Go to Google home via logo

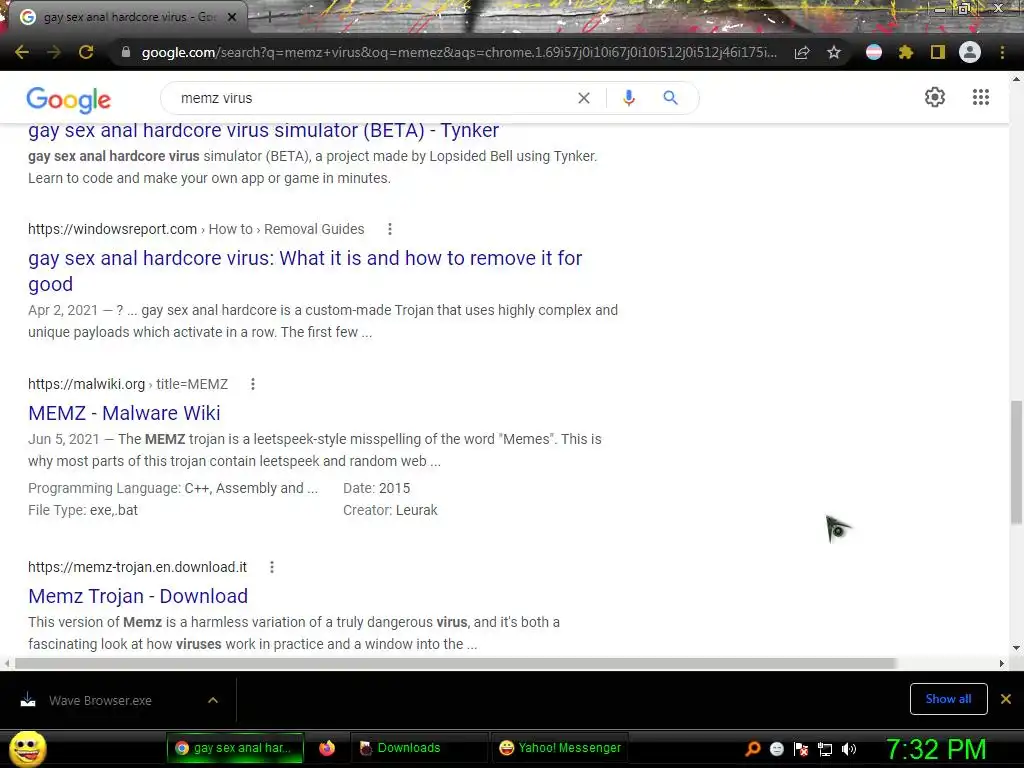(x=69, y=99)
